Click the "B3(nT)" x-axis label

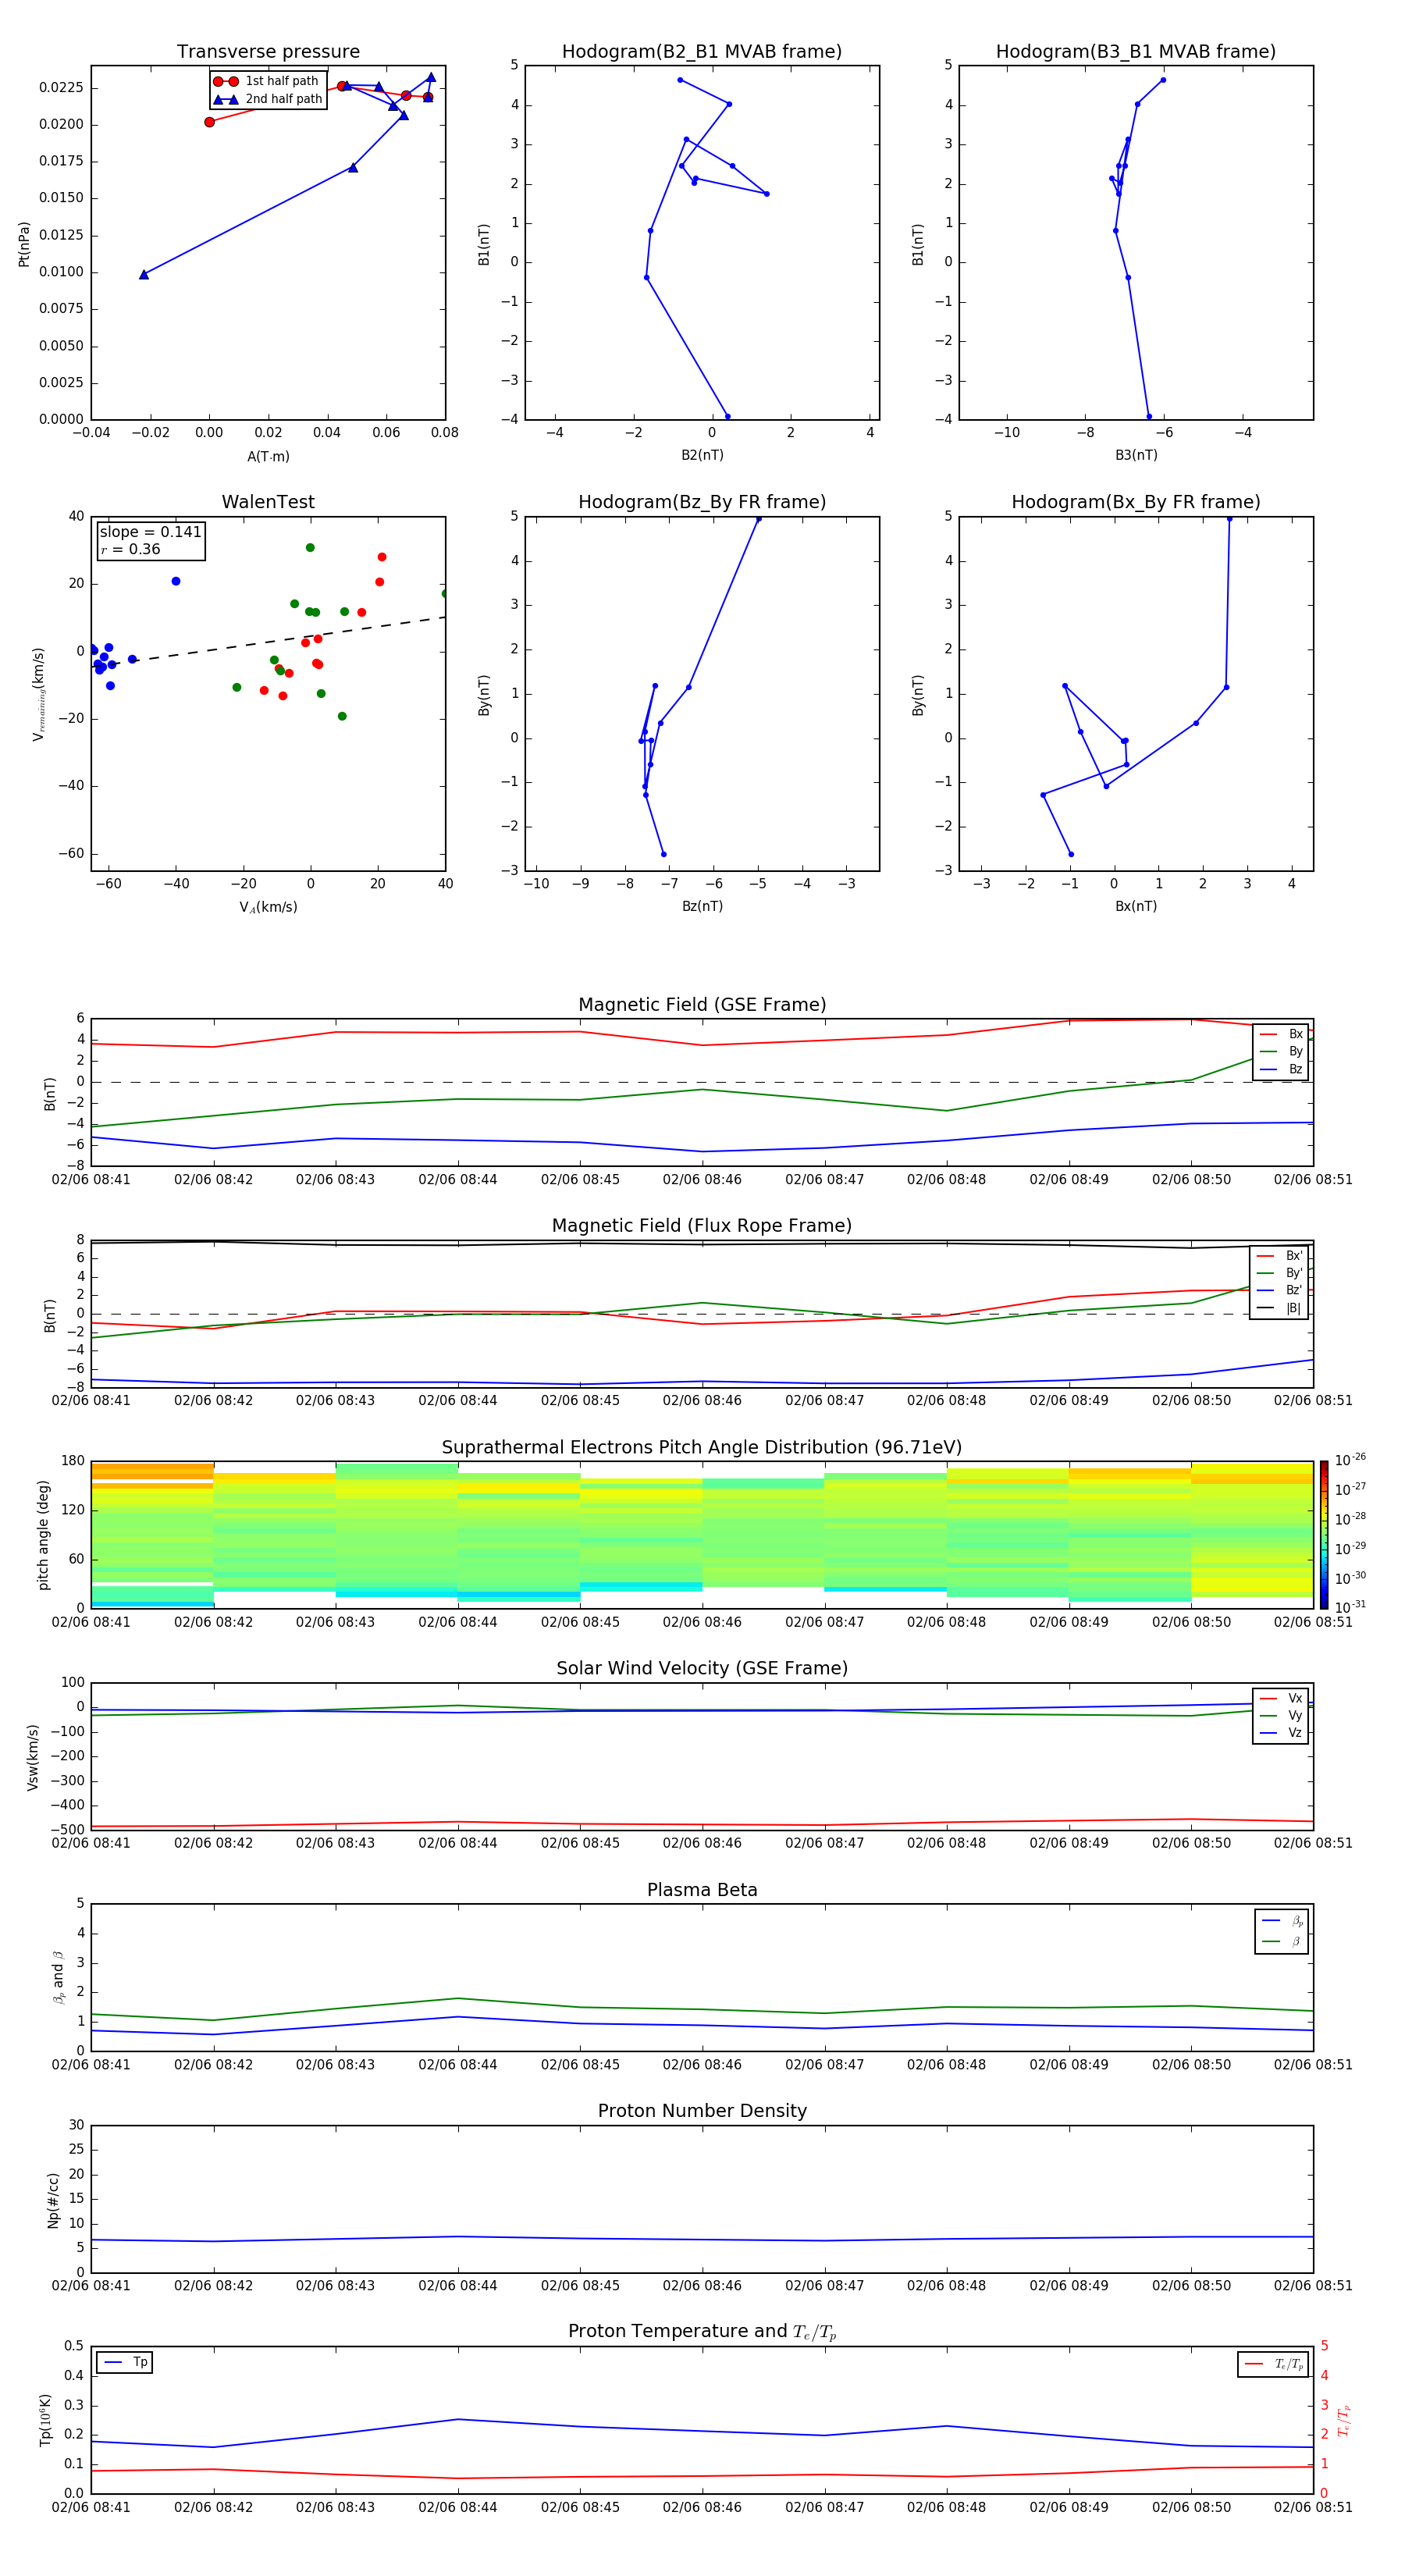coord(1136,455)
